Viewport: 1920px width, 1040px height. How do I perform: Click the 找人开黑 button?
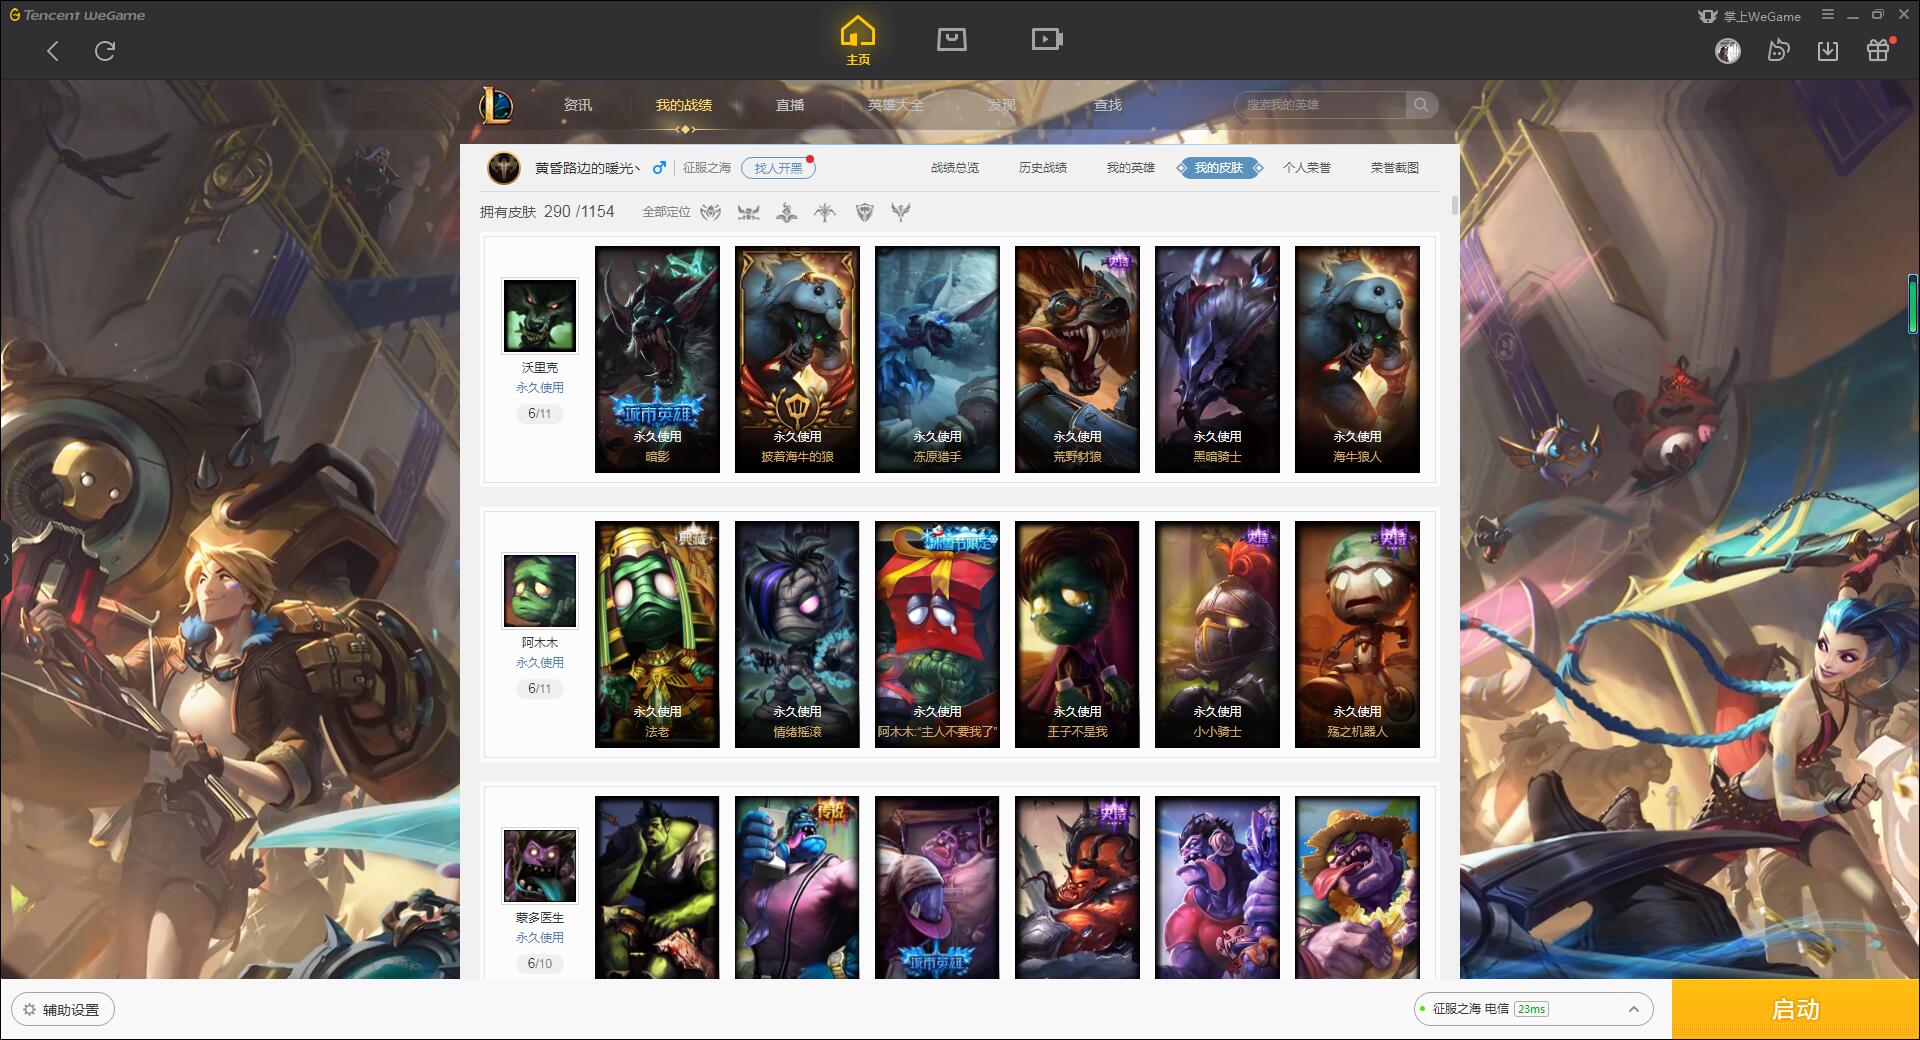778,168
